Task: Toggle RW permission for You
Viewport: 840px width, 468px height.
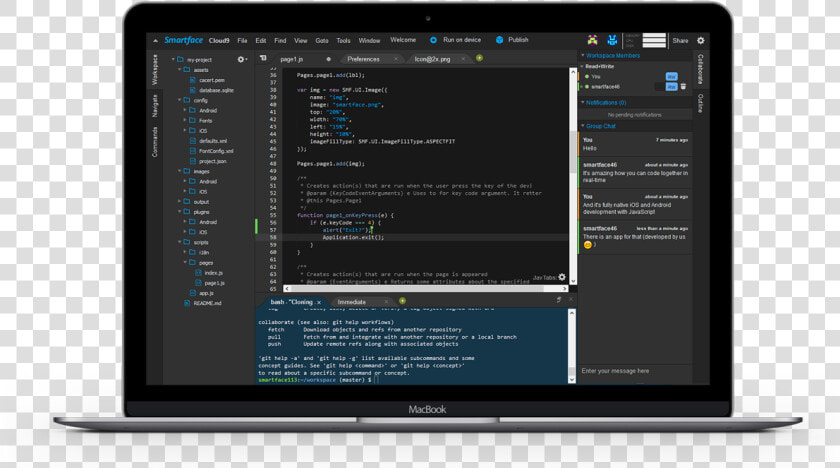Action: [x=671, y=77]
